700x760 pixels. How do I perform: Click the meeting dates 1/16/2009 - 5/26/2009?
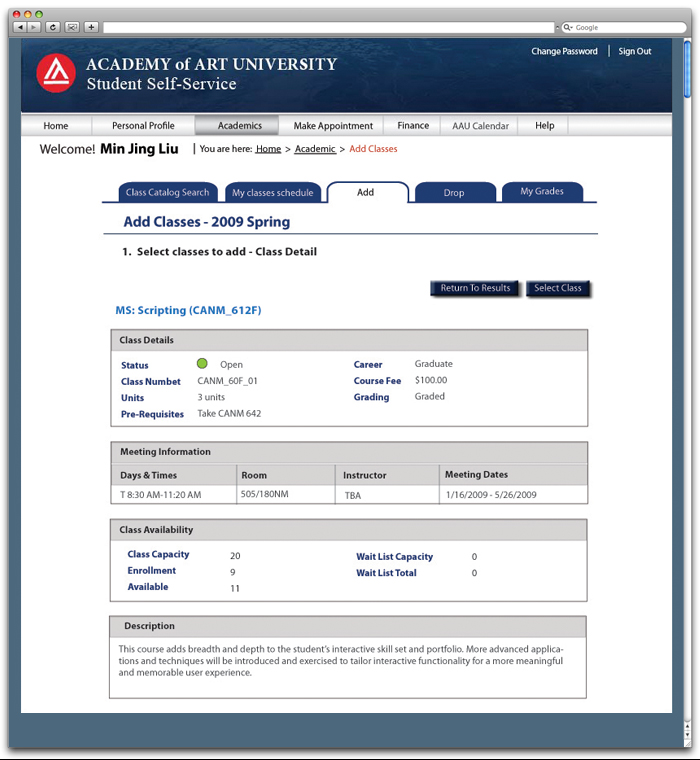point(491,495)
